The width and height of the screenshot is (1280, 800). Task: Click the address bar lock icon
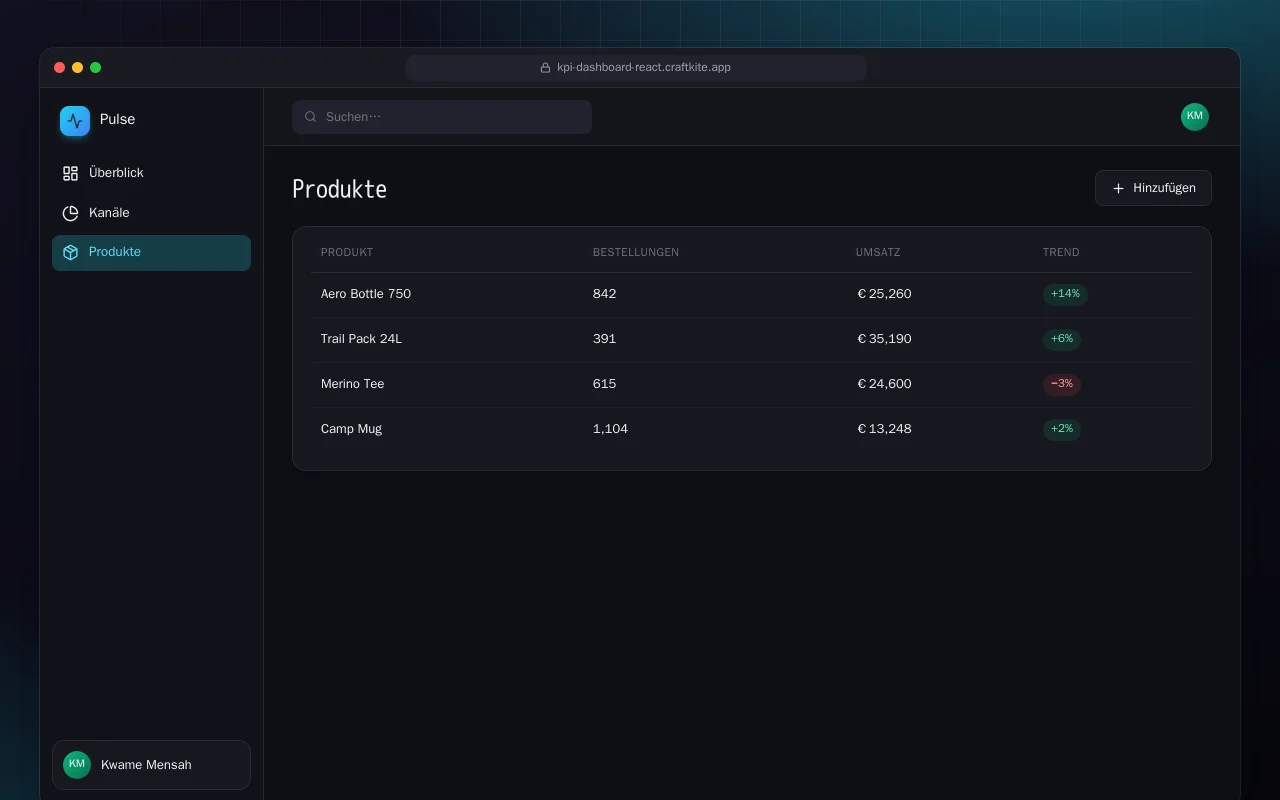pyautogui.click(x=545, y=68)
